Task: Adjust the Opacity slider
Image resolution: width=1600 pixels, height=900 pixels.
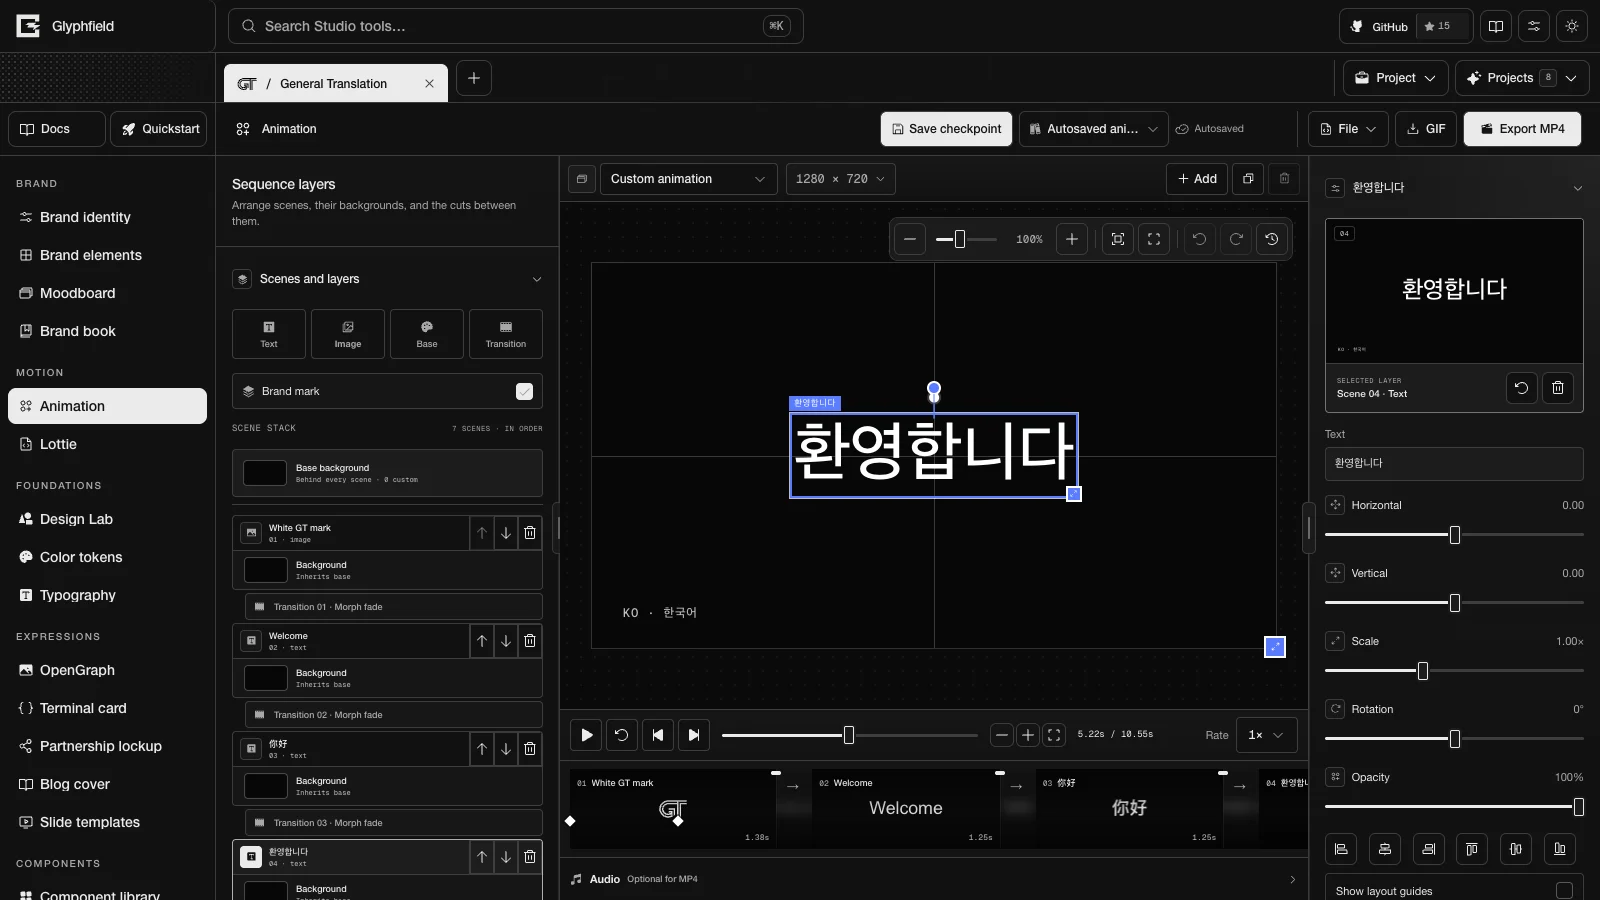Action: click(x=1454, y=806)
